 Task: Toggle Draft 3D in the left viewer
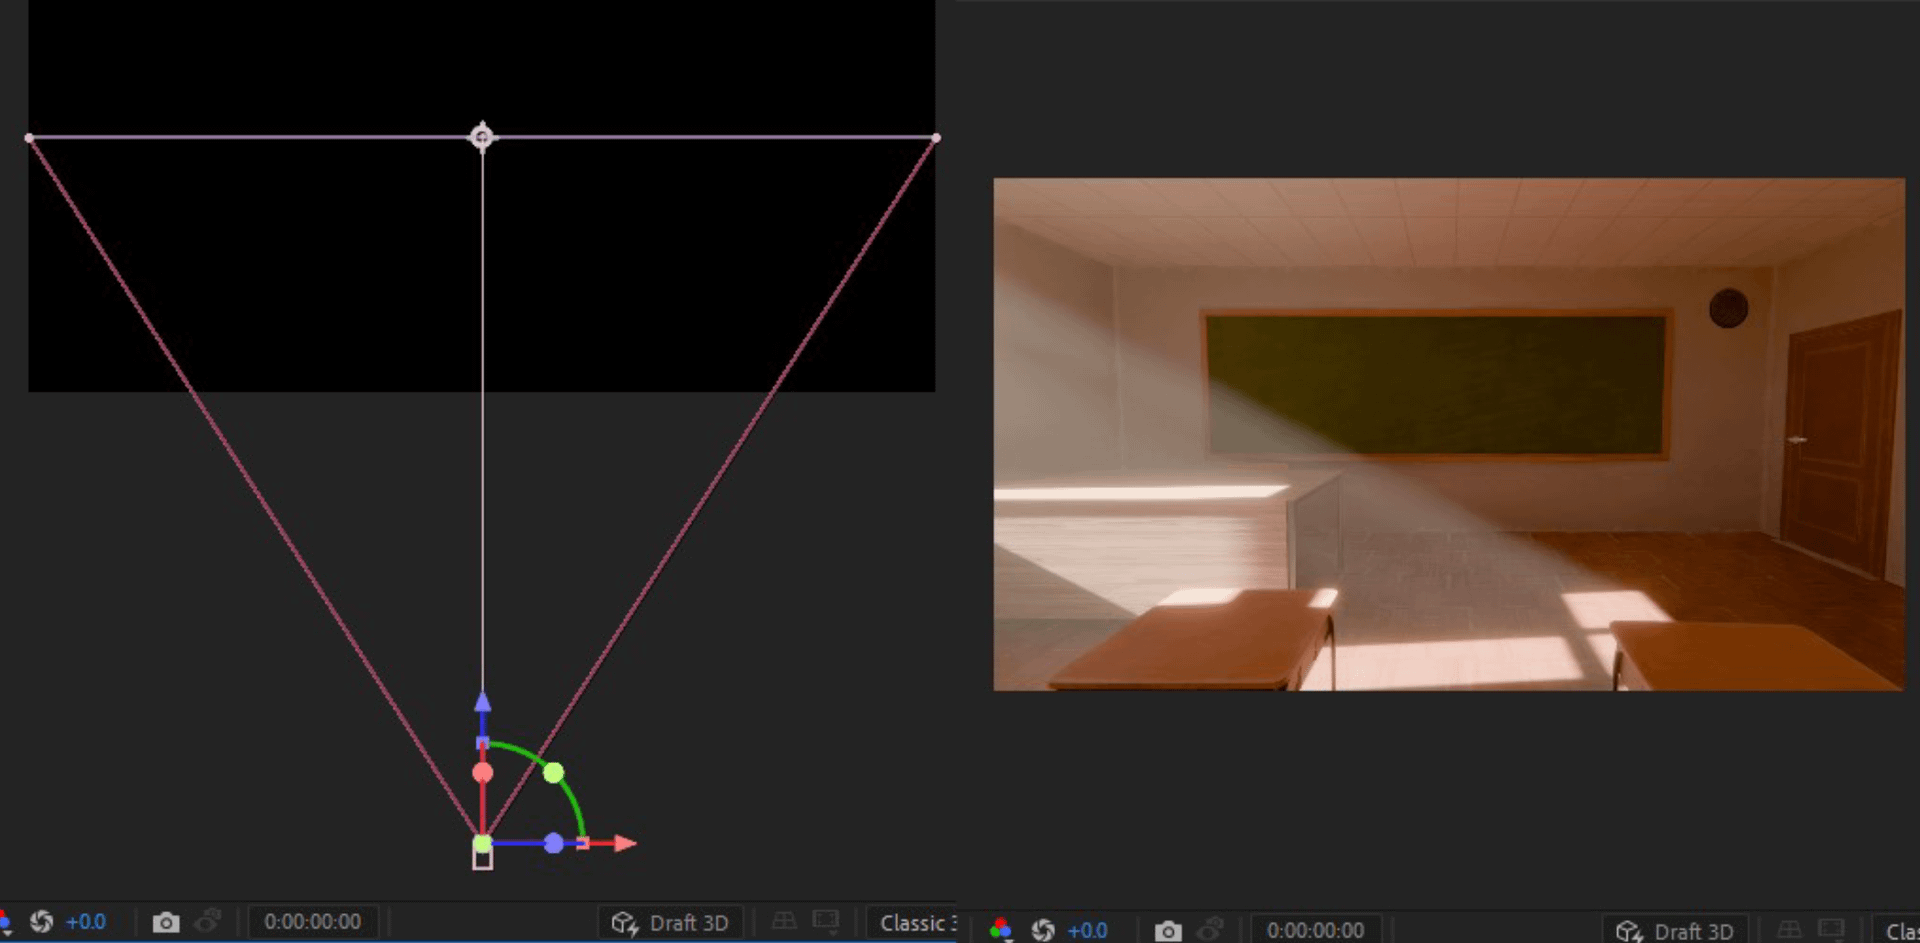671,923
